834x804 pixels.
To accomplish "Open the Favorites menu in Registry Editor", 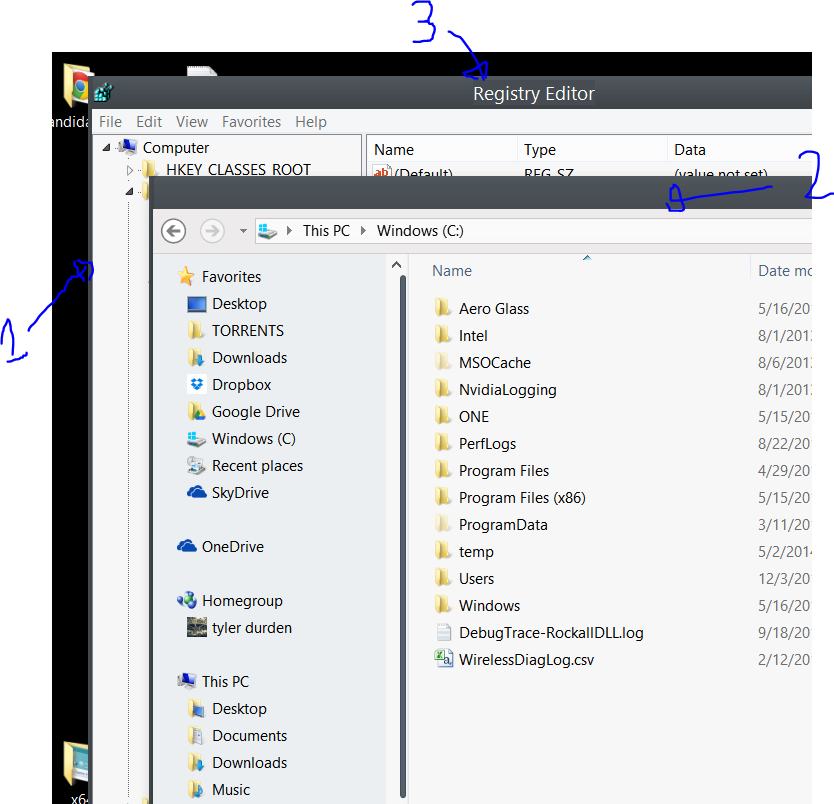I will pyautogui.click(x=251, y=122).
